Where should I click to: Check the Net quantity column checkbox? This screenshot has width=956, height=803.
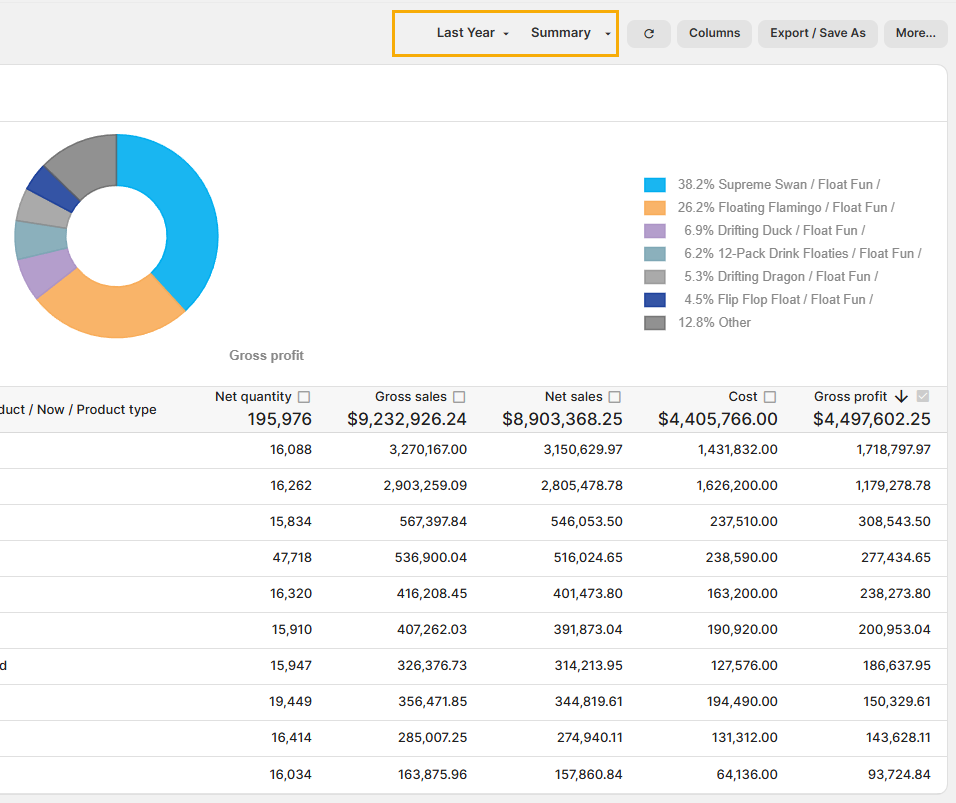(304, 397)
